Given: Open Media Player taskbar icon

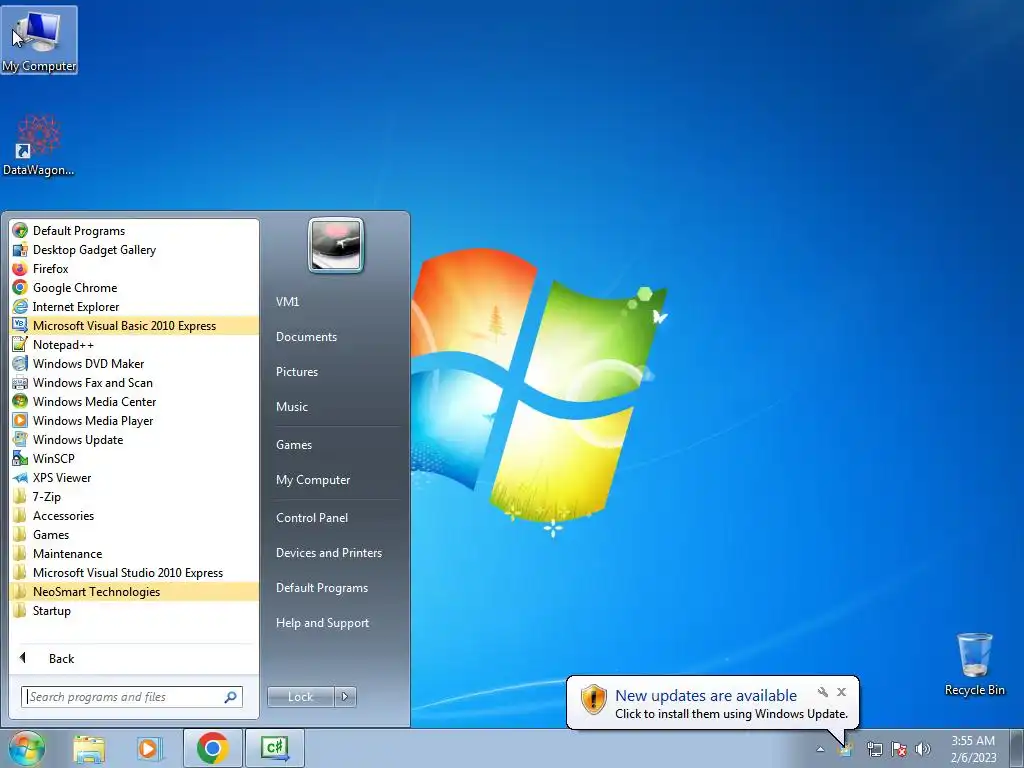Looking at the screenshot, I should [x=150, y=748].
